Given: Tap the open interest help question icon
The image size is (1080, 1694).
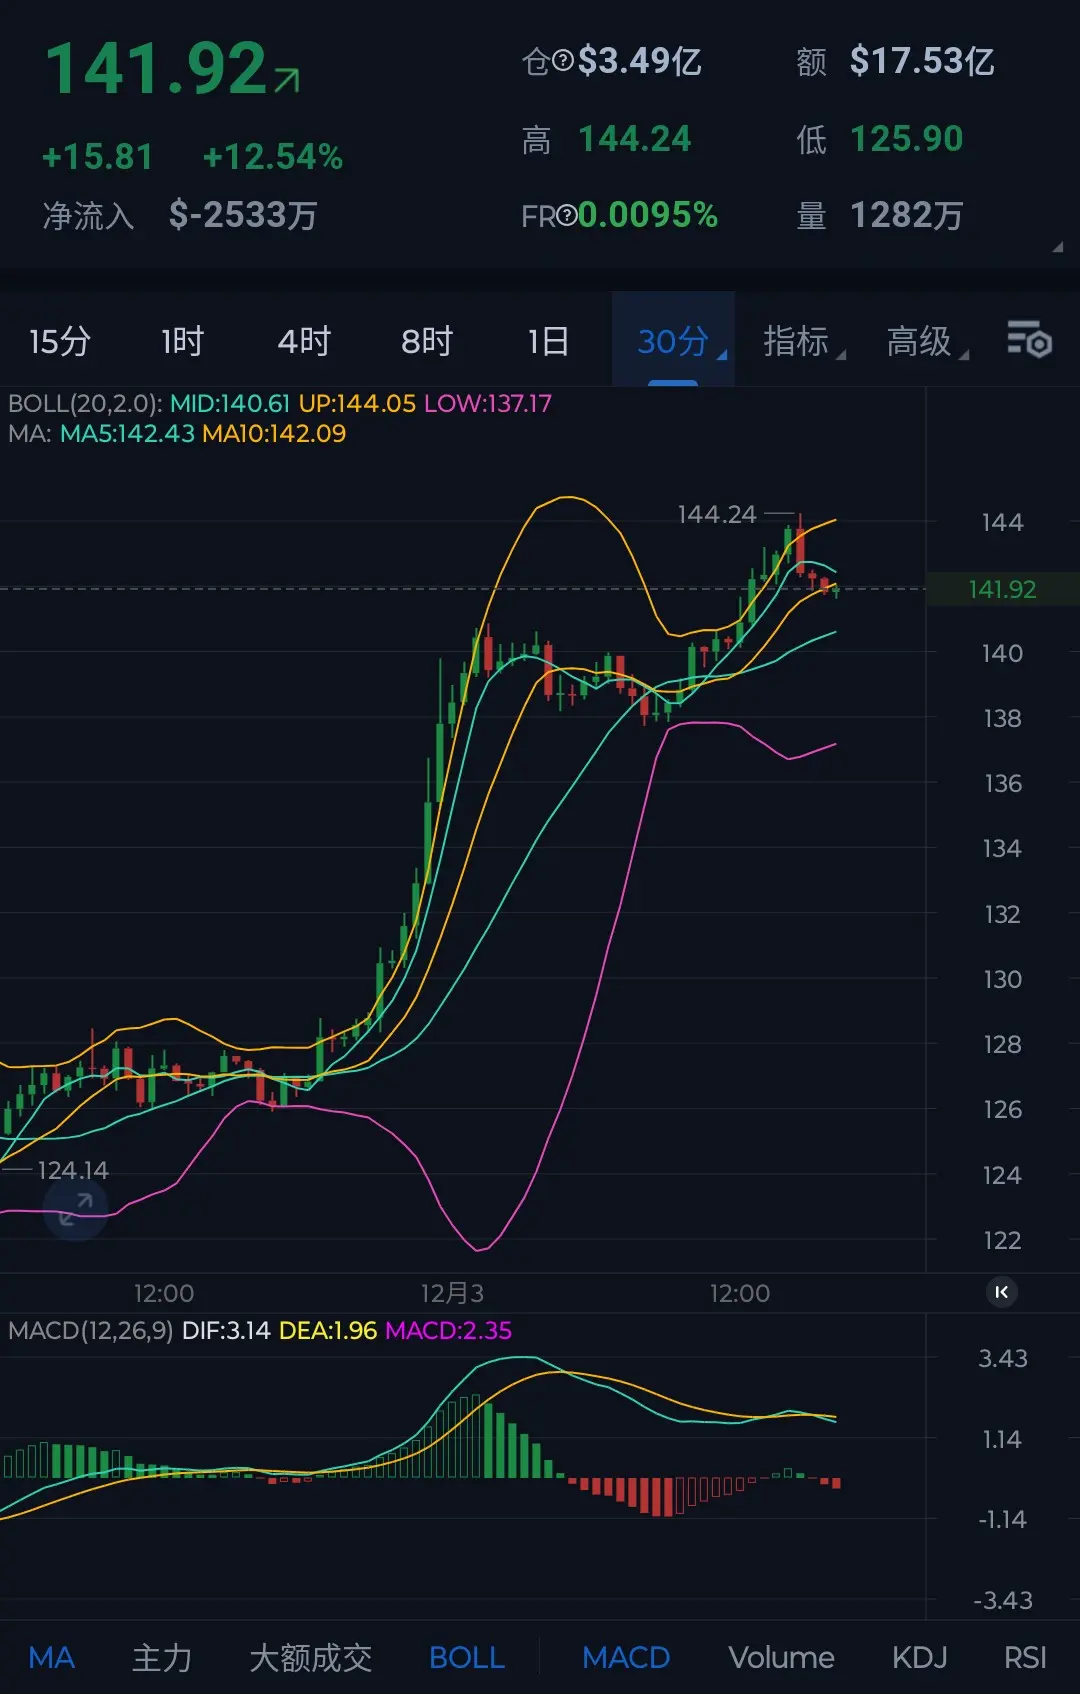Looking at the screenshot, I should pos(563,62).
